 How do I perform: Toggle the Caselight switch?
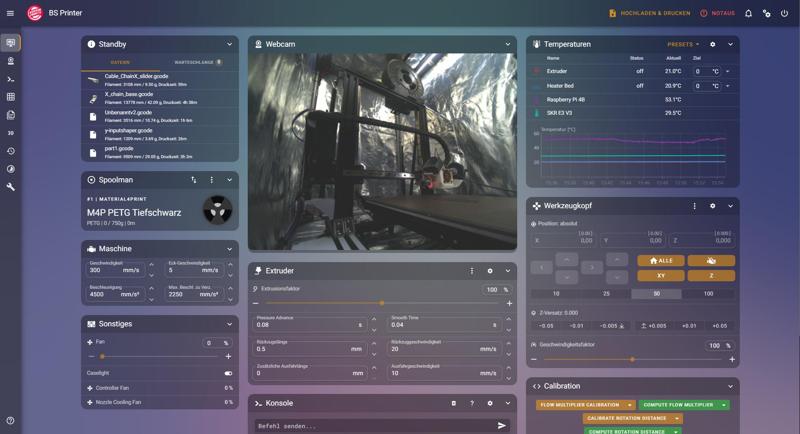(228, 373)
